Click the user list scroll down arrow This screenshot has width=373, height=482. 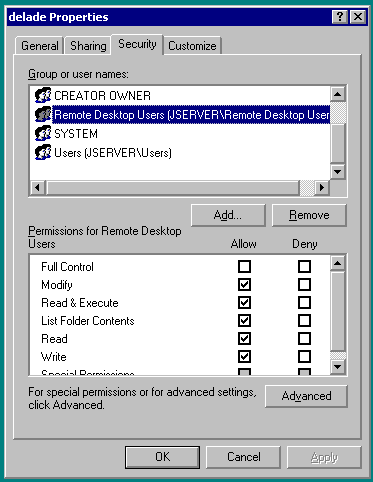[338, 172]
